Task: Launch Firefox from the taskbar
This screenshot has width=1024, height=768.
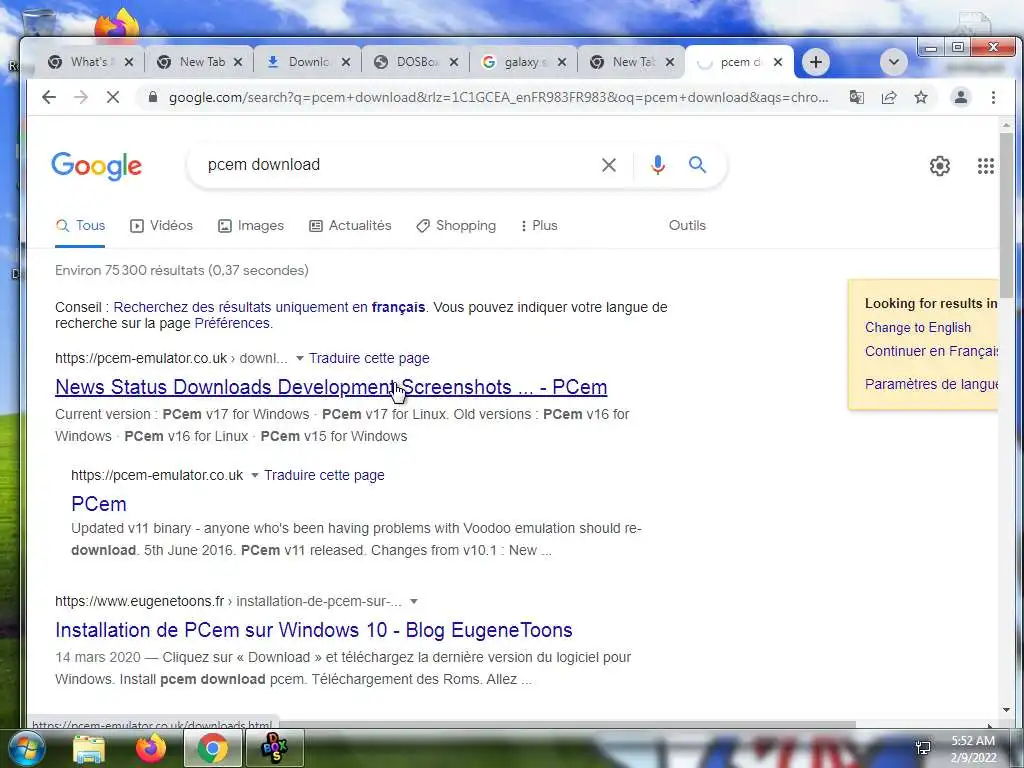Action: tap(151, 748)
